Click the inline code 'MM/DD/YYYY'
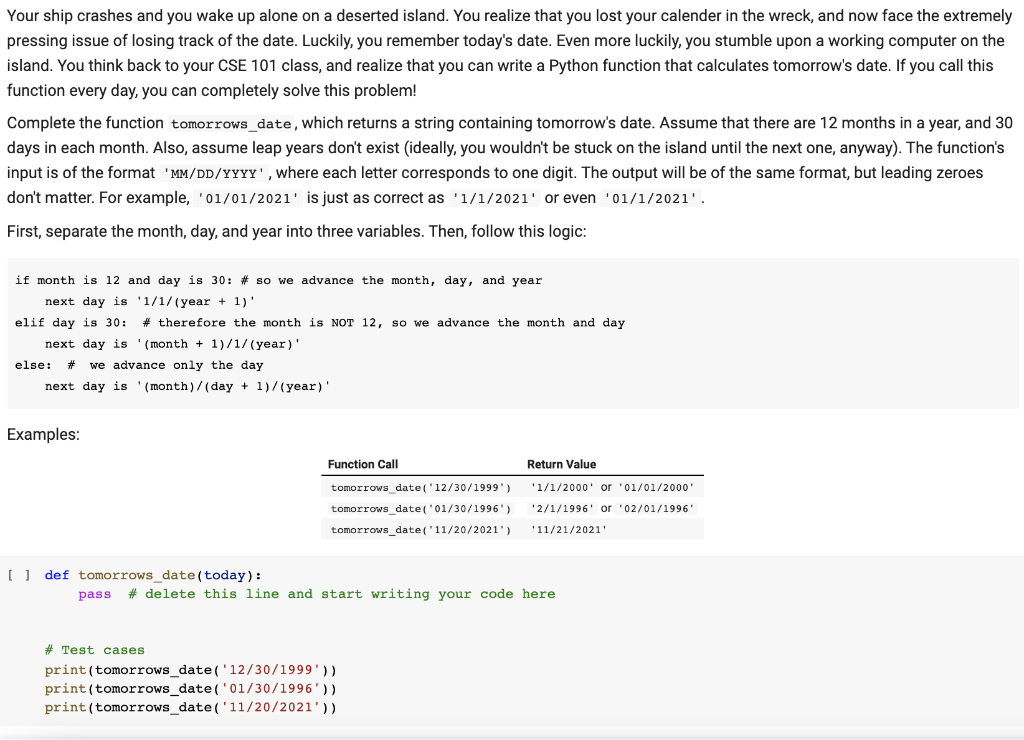Screen dimensions: 1024x740 (214, 174)
